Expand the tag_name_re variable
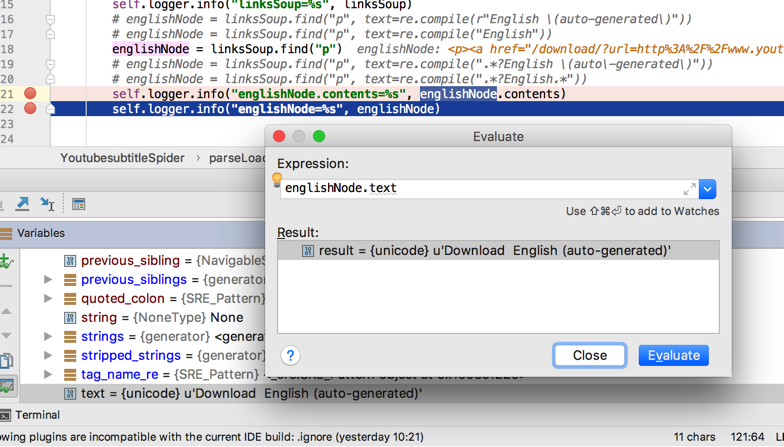This screenshot has width=784, height=447. click(48, 374)
